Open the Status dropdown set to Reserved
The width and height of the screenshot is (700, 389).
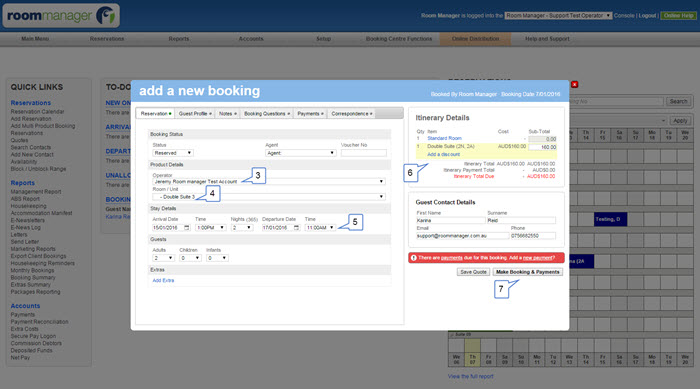(173, 153)
